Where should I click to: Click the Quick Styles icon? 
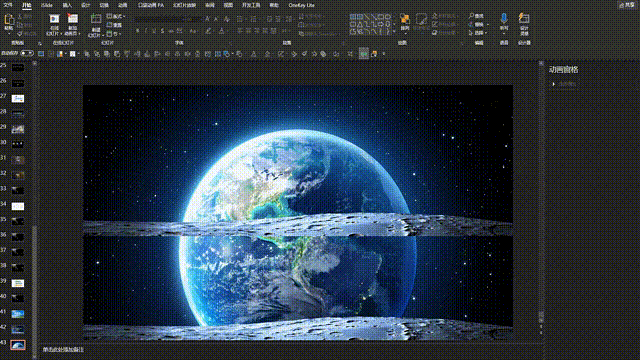tap(421, 19)
